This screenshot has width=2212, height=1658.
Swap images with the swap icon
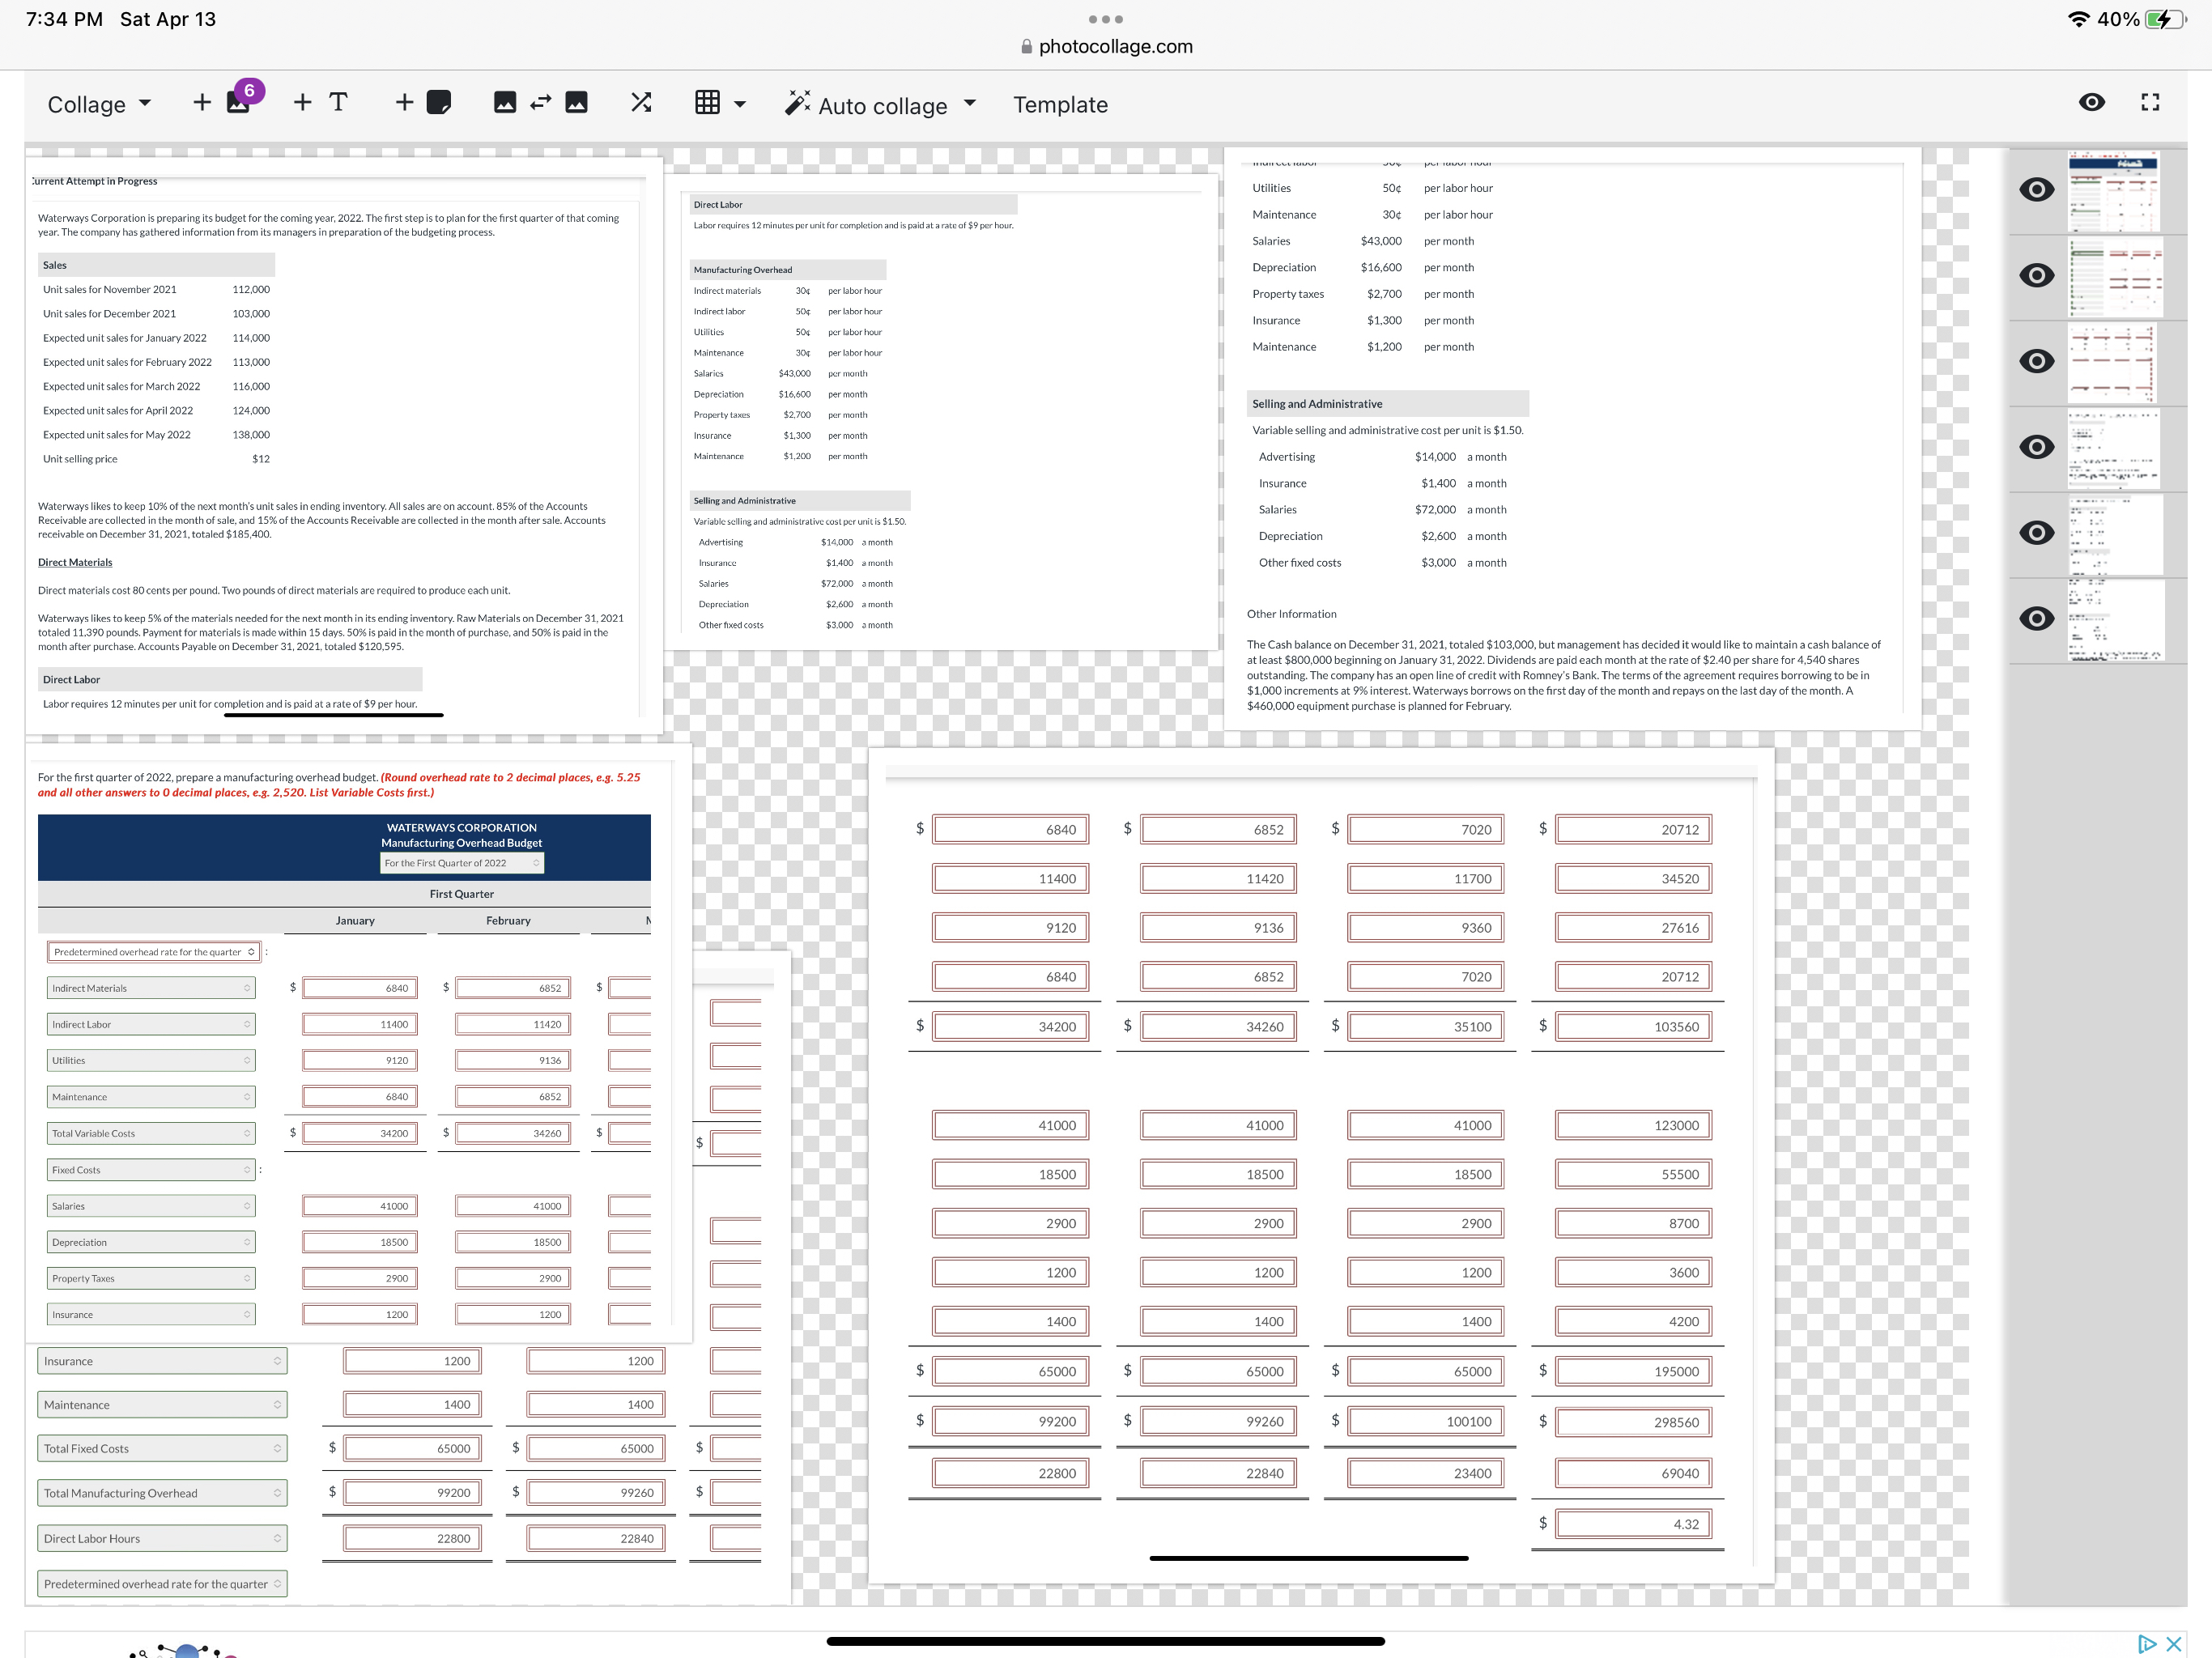(541, 102)
